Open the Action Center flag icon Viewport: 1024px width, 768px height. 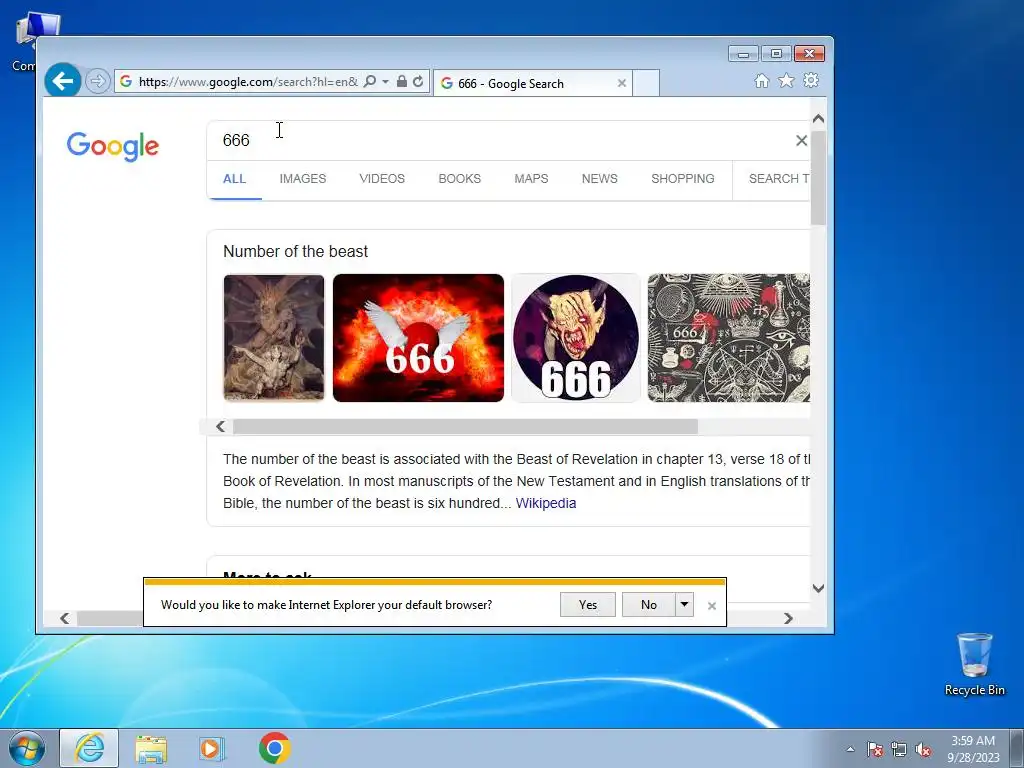click(875, 749)
